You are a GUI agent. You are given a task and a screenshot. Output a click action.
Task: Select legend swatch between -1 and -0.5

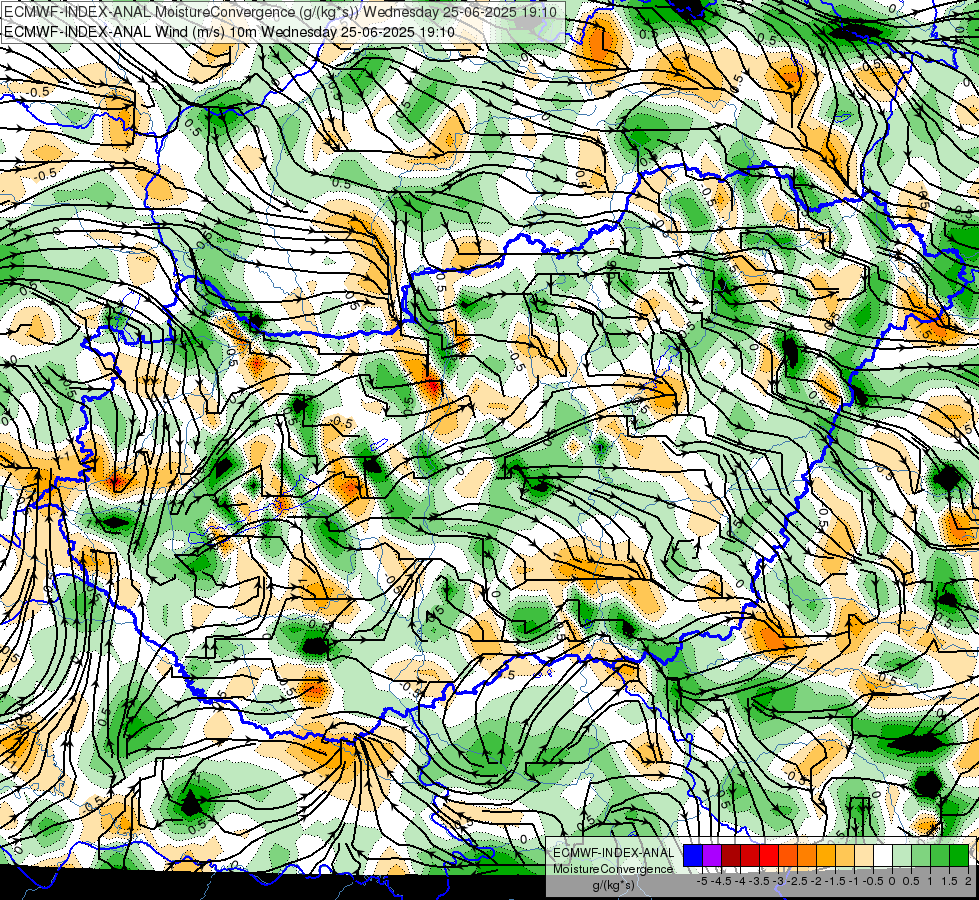[864, 856]
